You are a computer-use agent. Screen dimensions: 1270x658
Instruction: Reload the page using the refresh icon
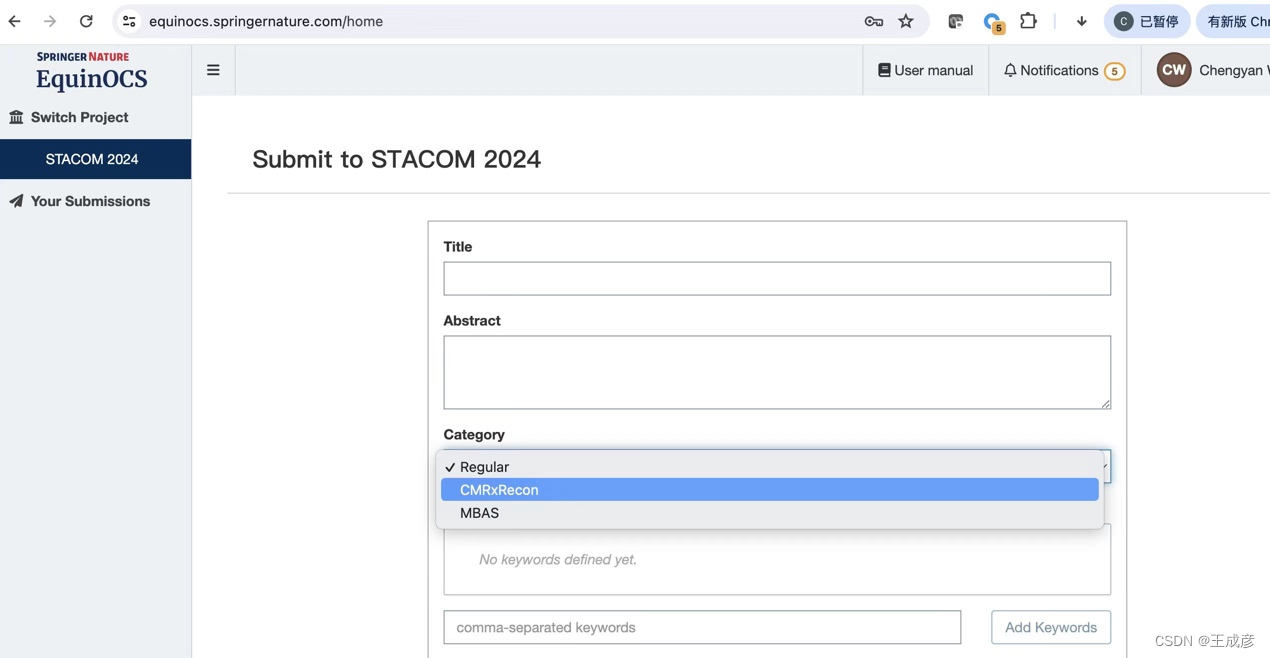(x=86, y=20)
